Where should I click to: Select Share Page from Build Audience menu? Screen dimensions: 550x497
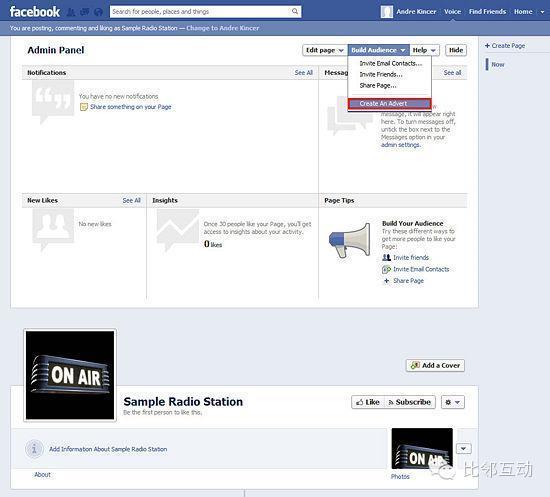378,86
